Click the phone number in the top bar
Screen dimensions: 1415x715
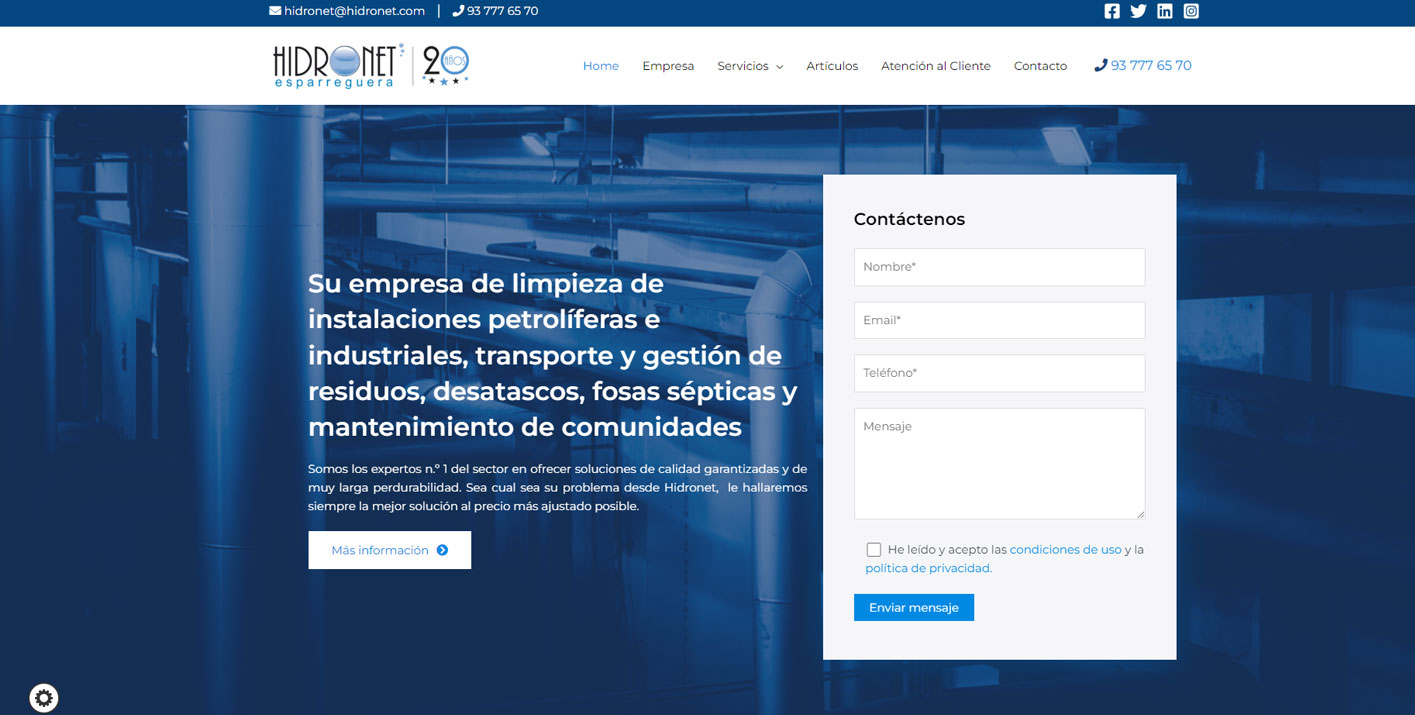pyautogui.click(x=495, y=11)
